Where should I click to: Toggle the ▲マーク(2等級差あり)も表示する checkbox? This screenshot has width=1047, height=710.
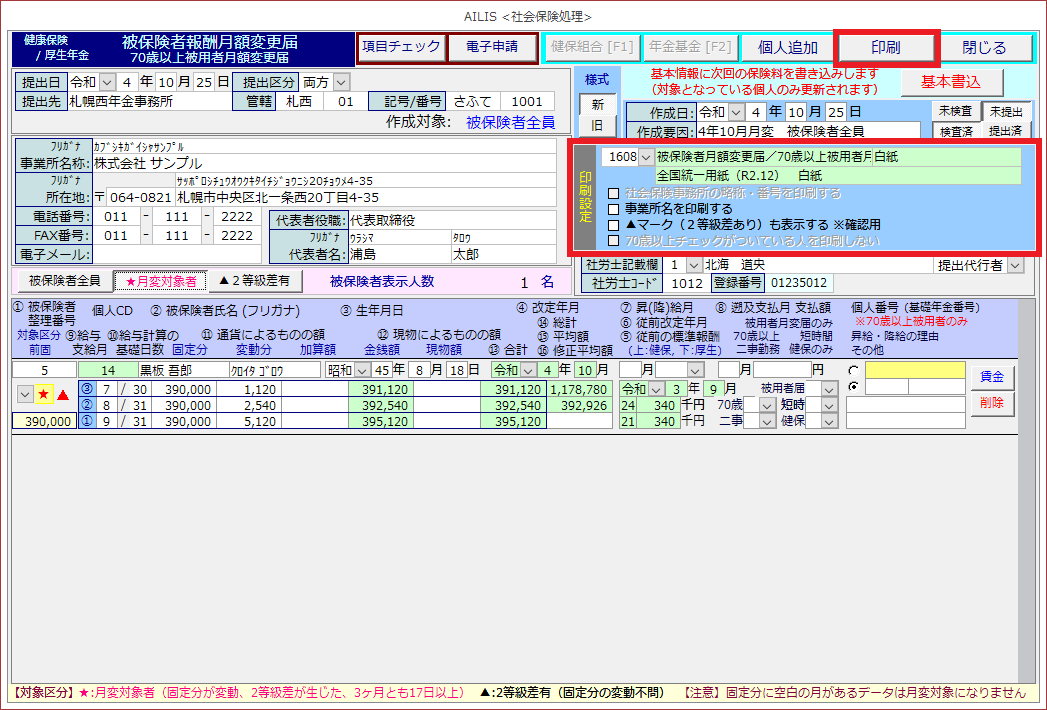tap(614, 225)
